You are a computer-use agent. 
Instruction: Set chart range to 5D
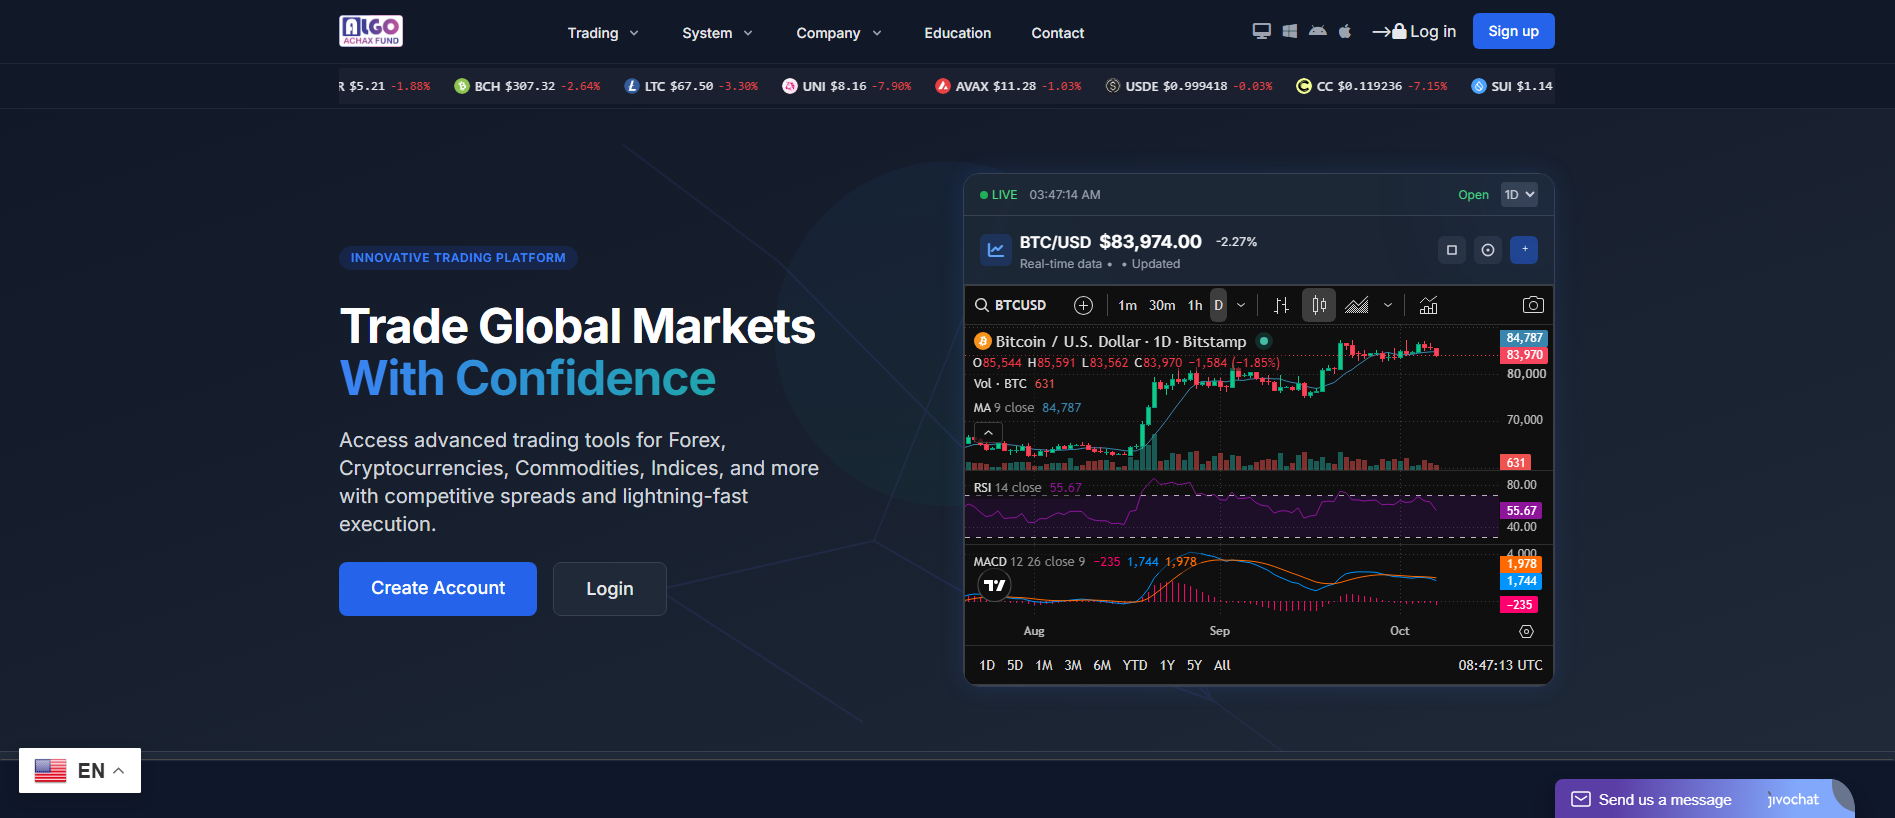pos(1015,665)
